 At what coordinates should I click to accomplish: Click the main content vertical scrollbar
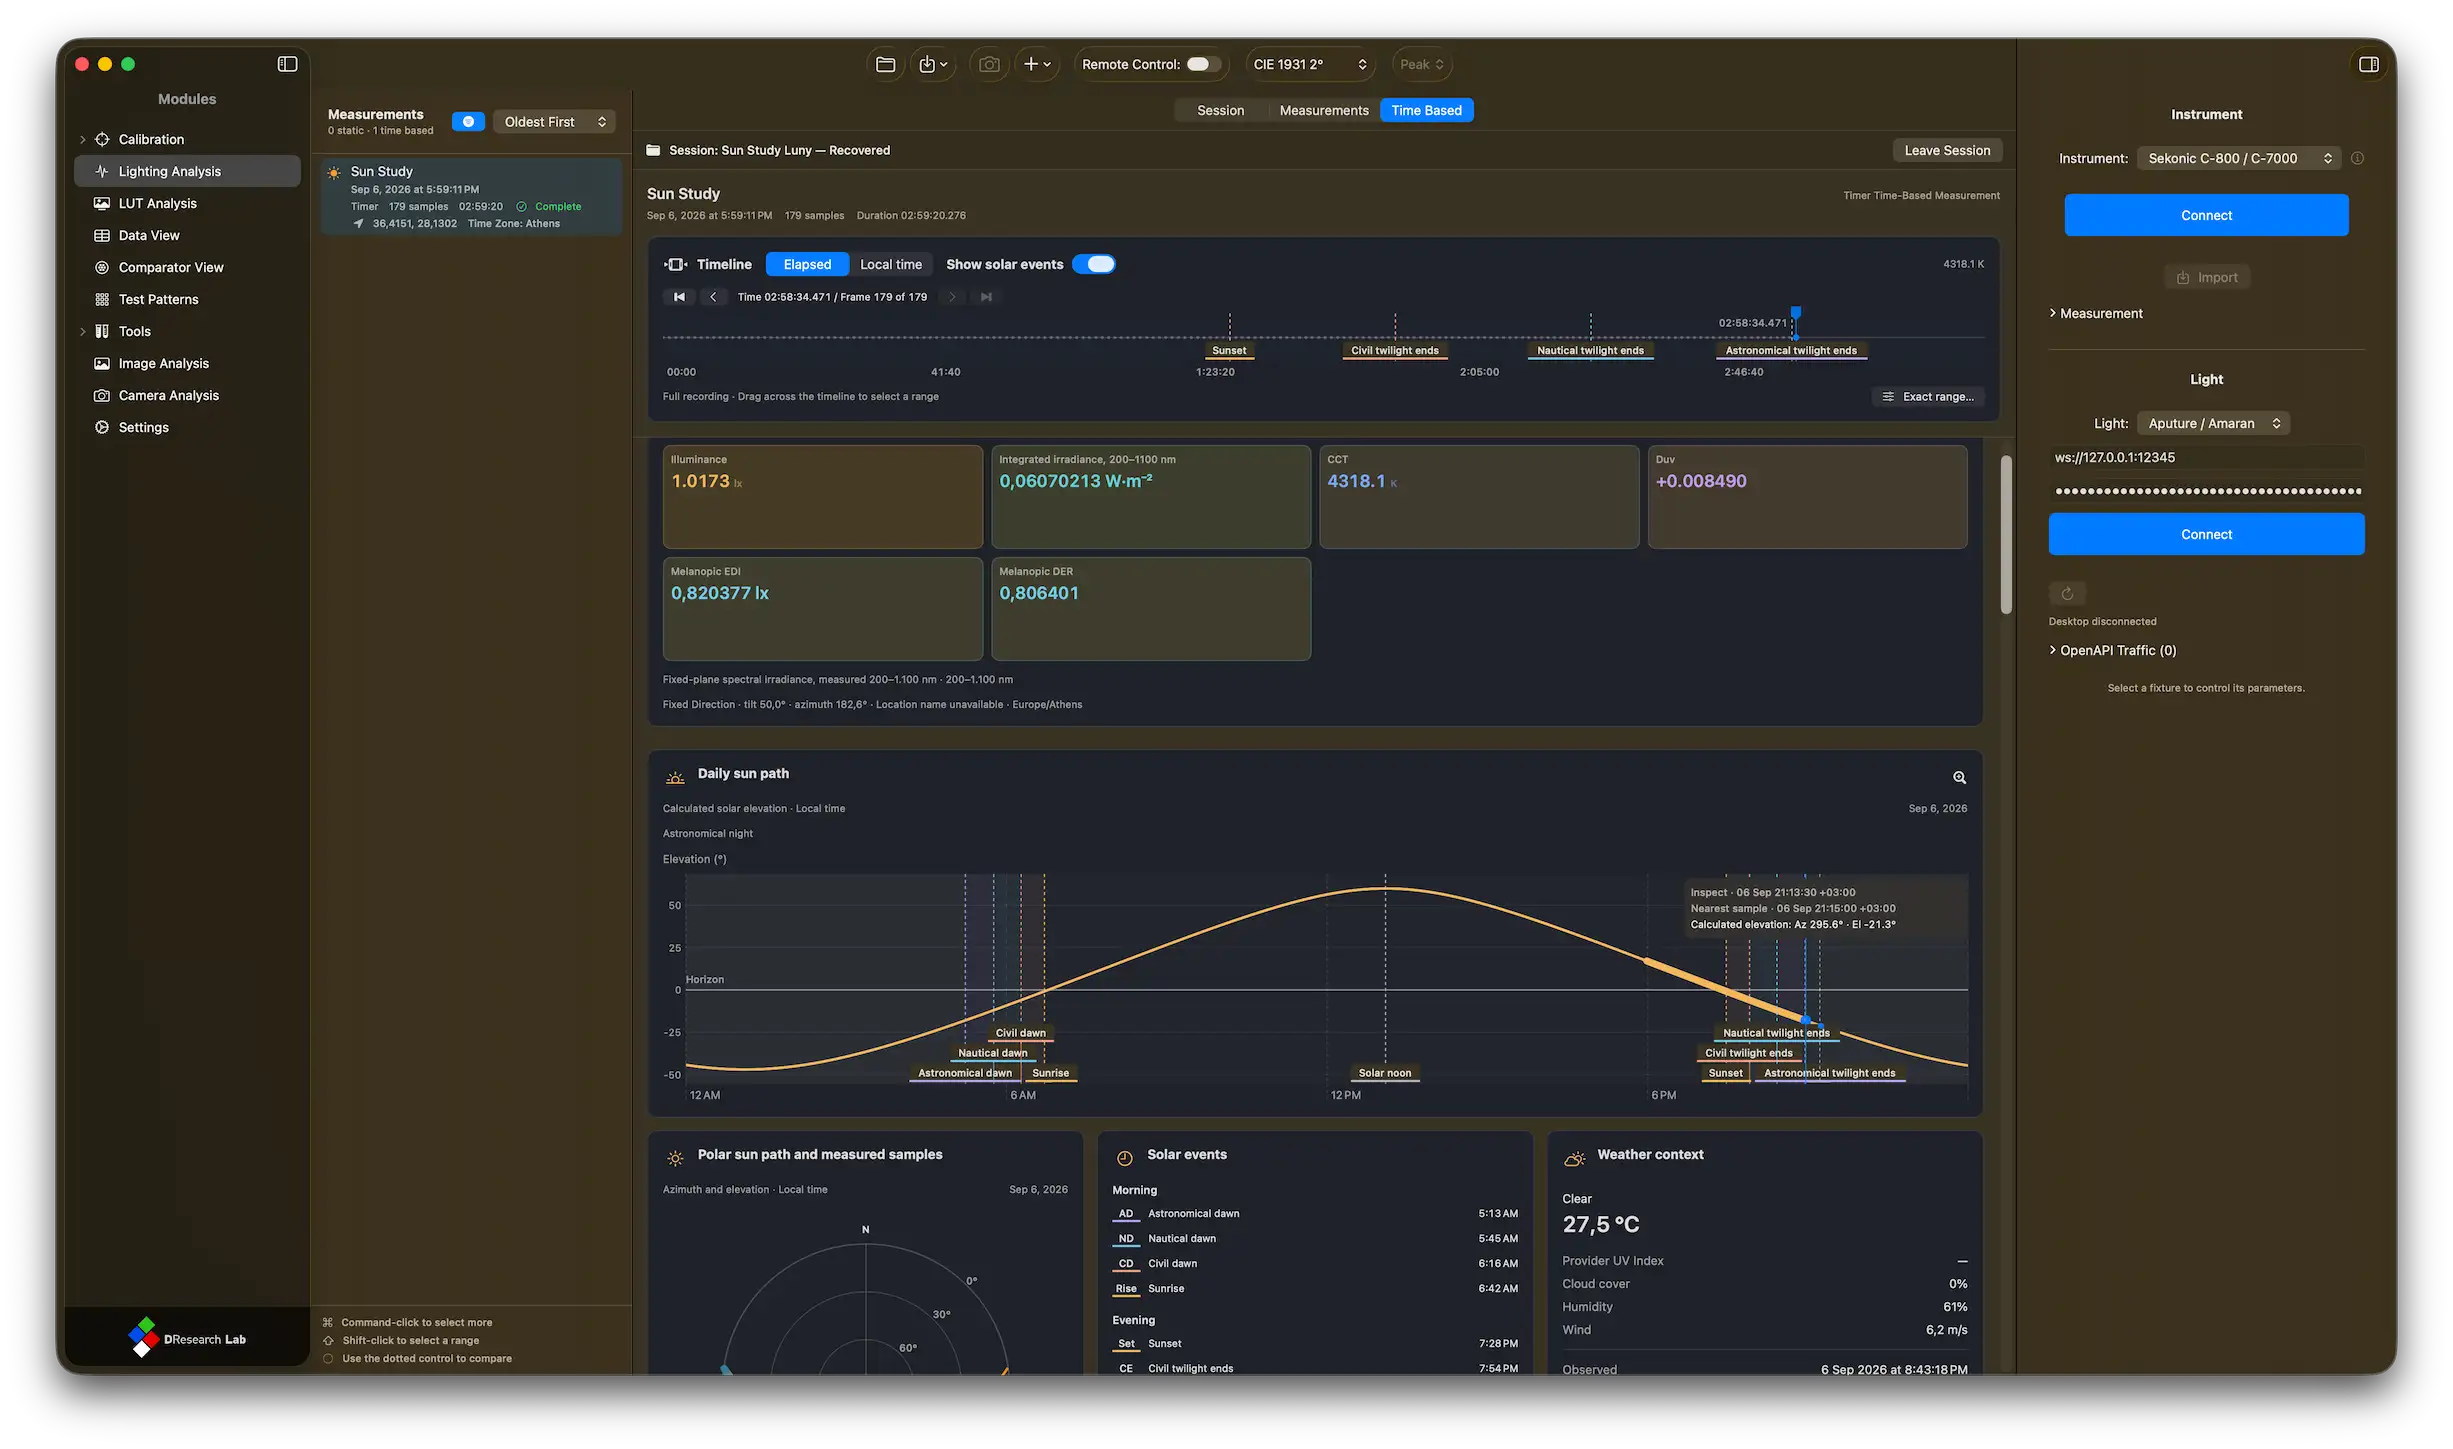2005,535
